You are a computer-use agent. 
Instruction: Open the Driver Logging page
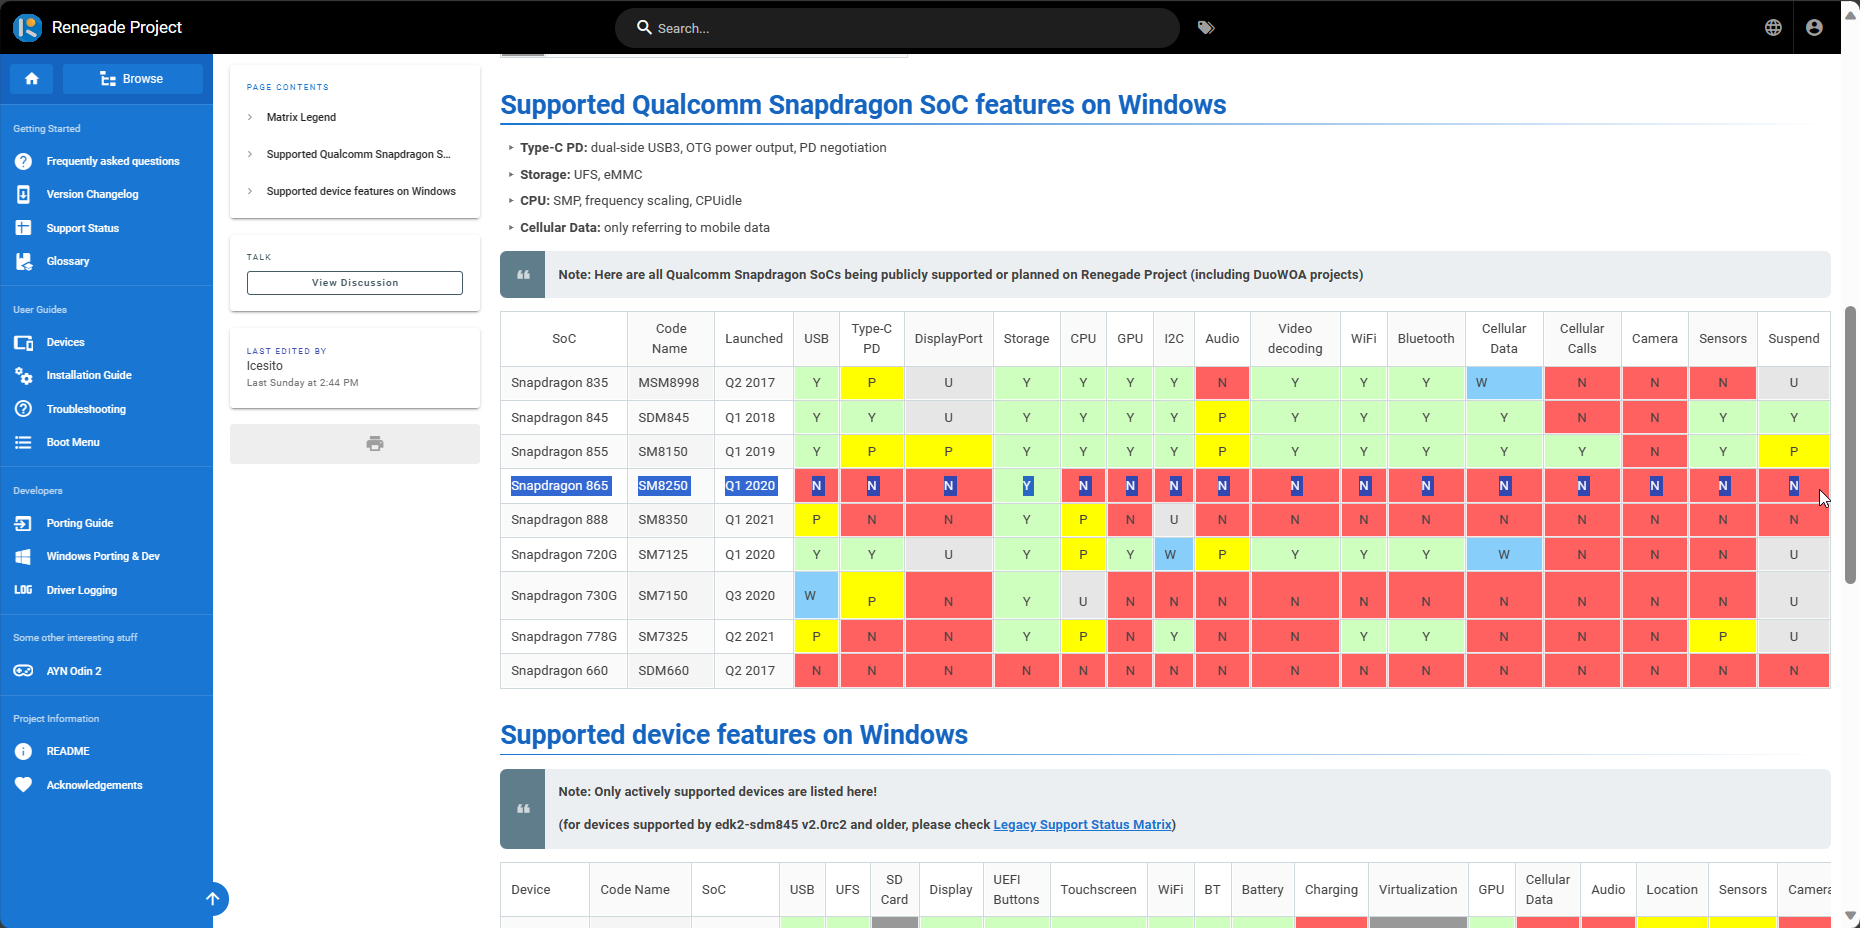coord(81,590)
